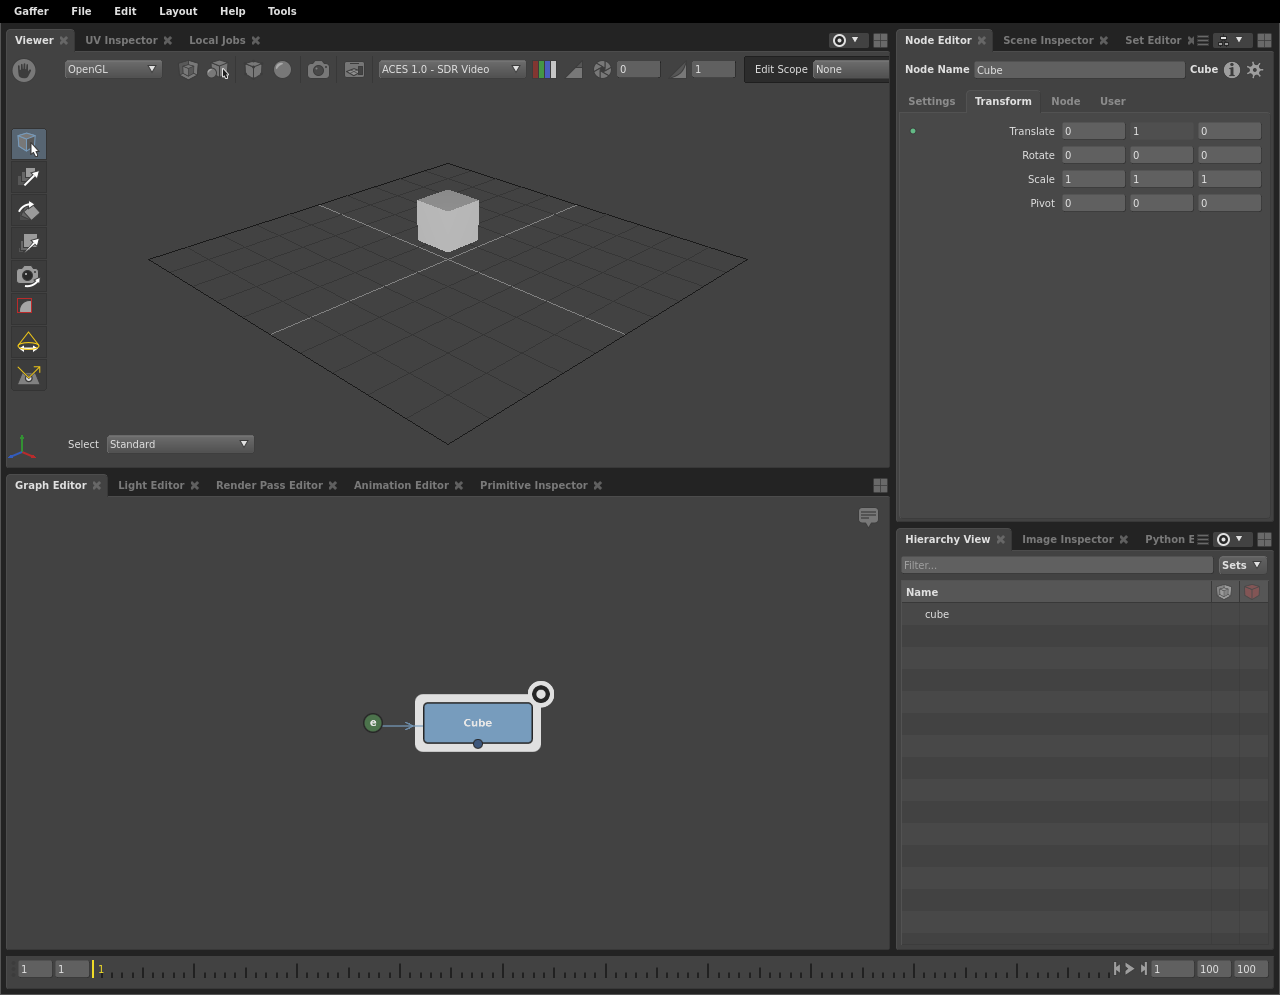
Task: Click the Sets button in Hierarchy View
Action: [1242, 565]
